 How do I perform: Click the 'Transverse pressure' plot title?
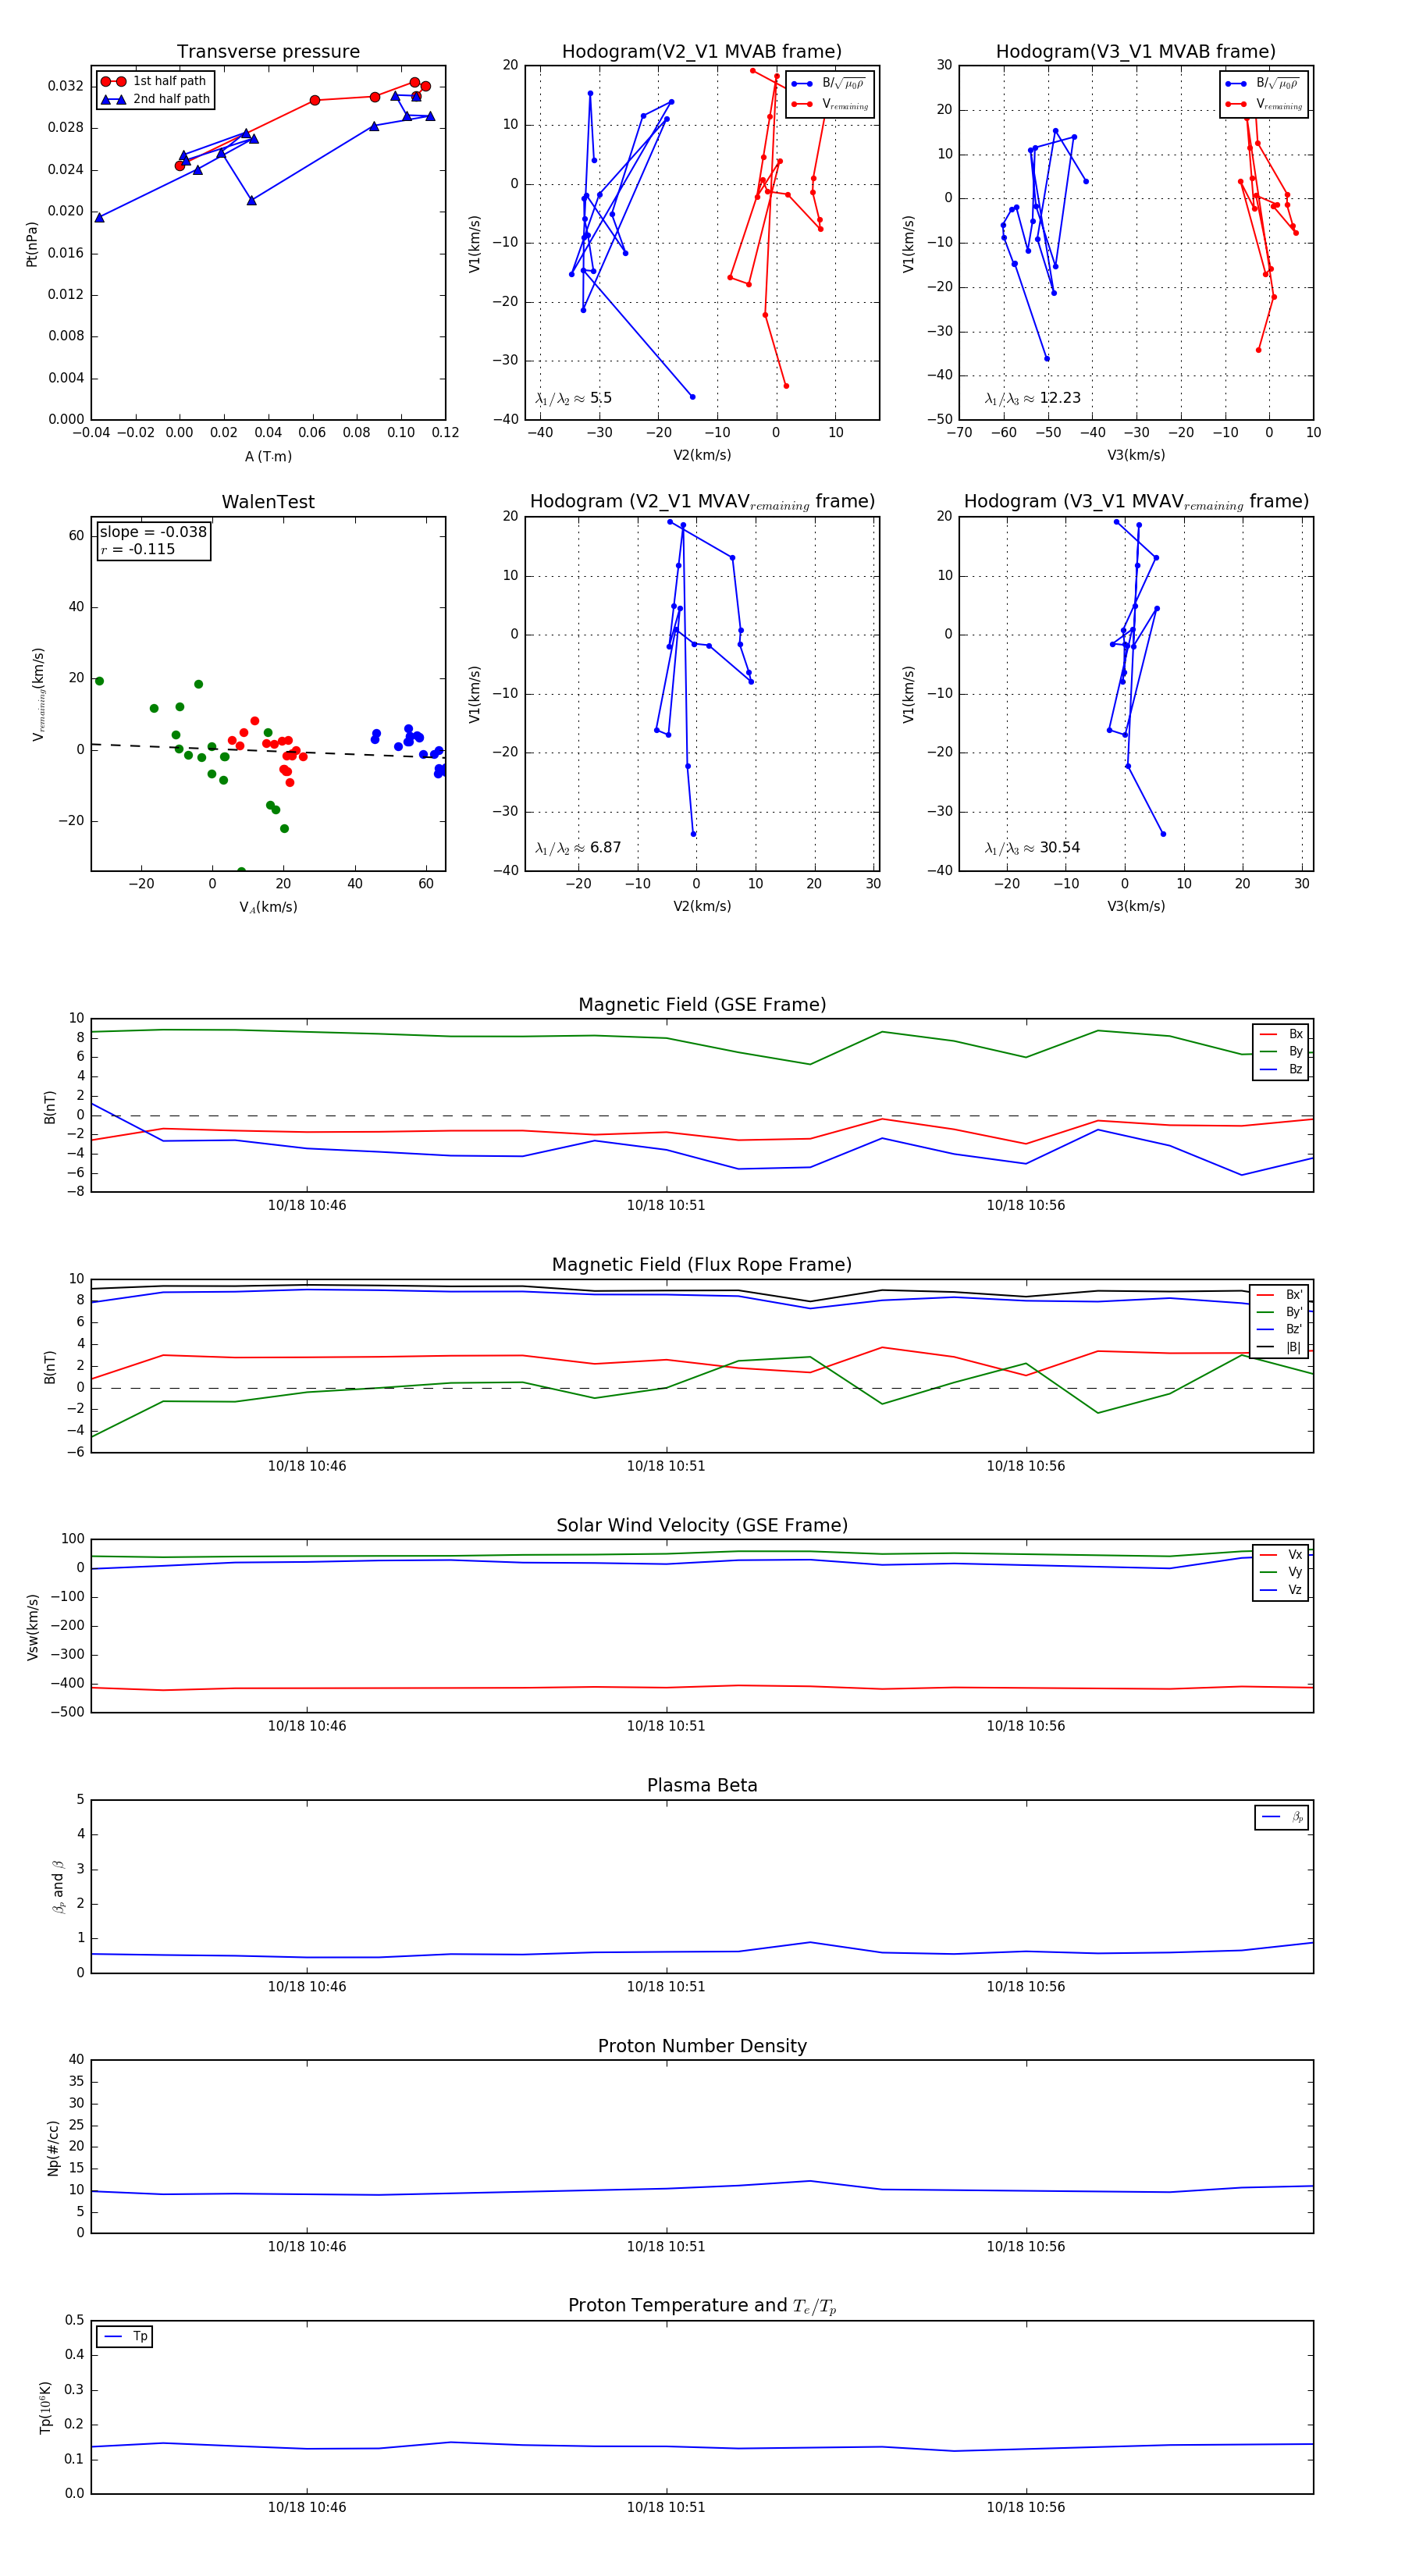[268, 52]
